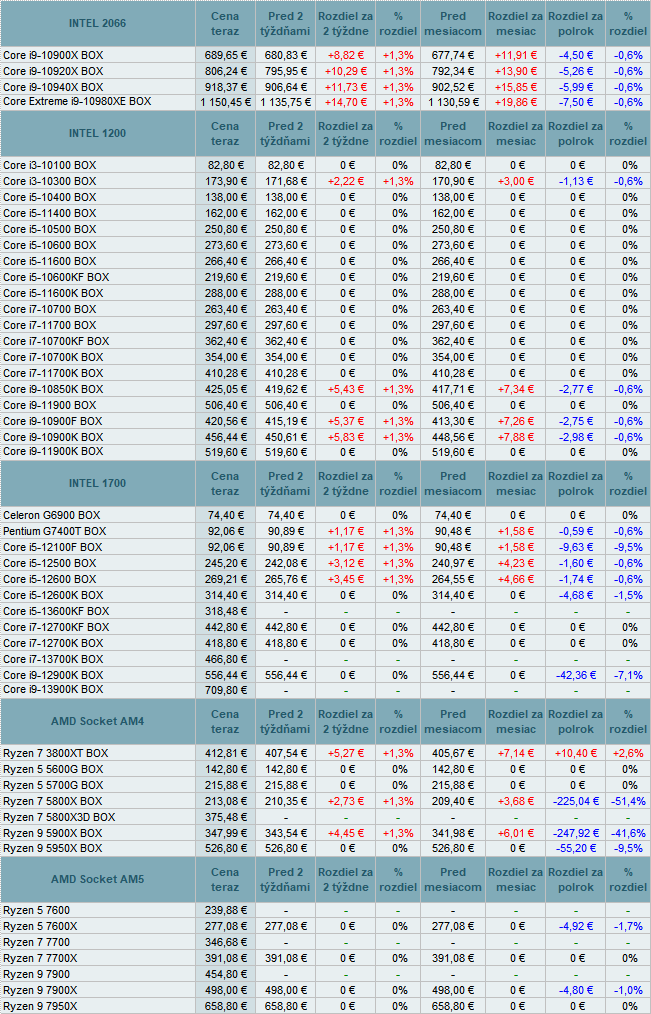The width and height of the screenshot is (651, 1014).
Task: Select Ryzen 9 7900 row name
Action: [x=36, y=975]
